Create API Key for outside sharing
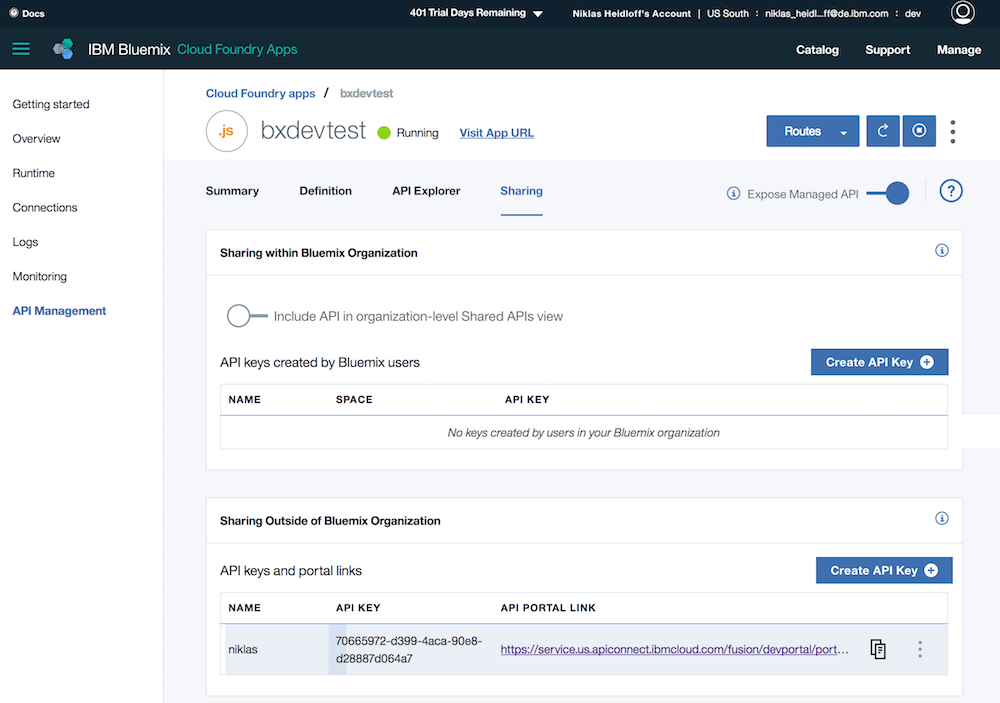1000x703 pixels. tap(884, 570)
